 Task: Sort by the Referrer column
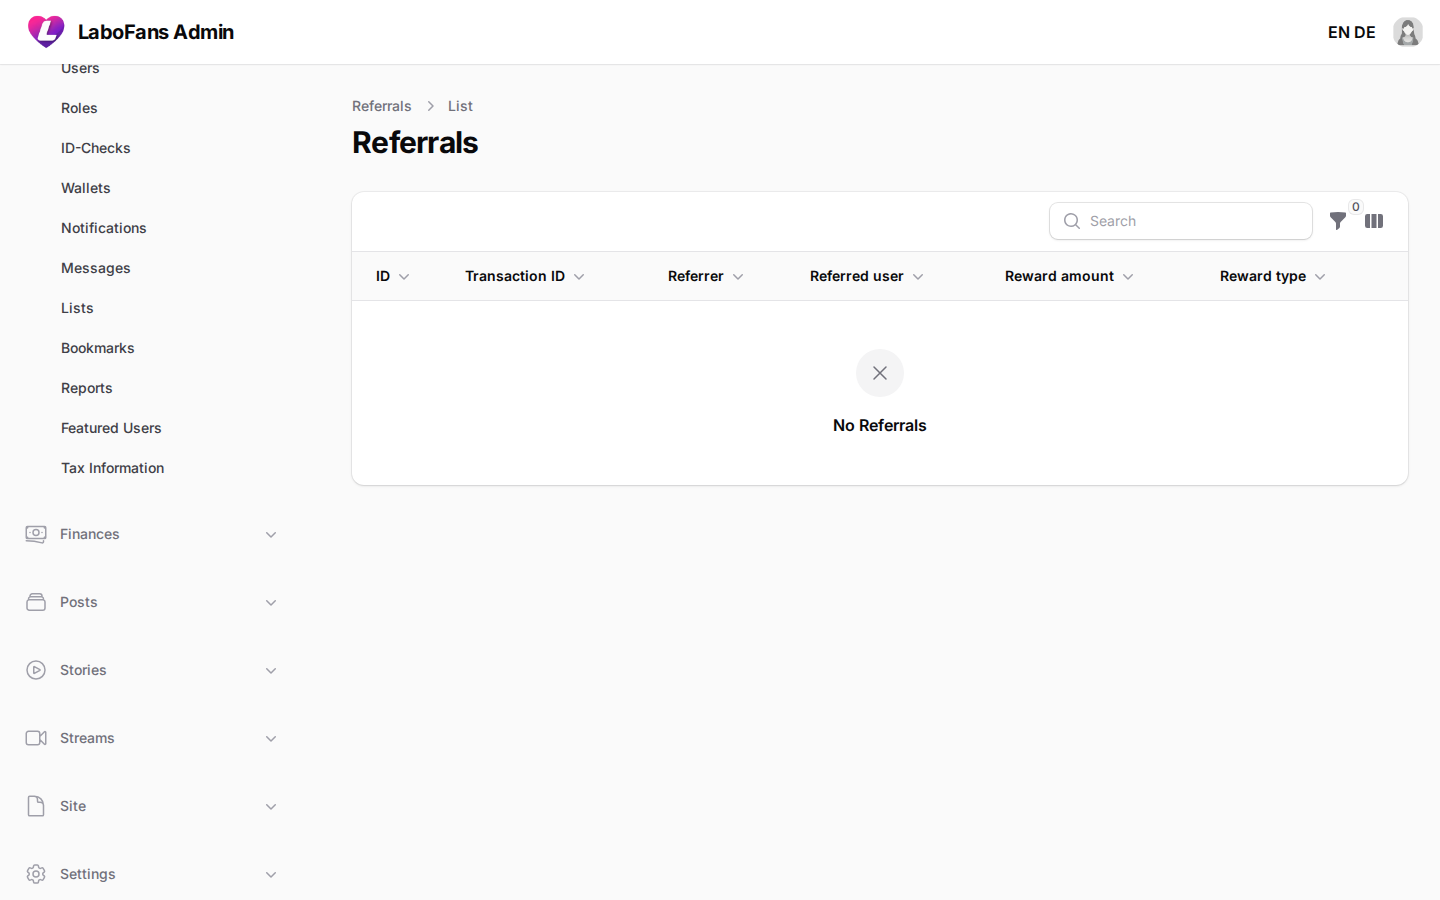tap(706, 276)
